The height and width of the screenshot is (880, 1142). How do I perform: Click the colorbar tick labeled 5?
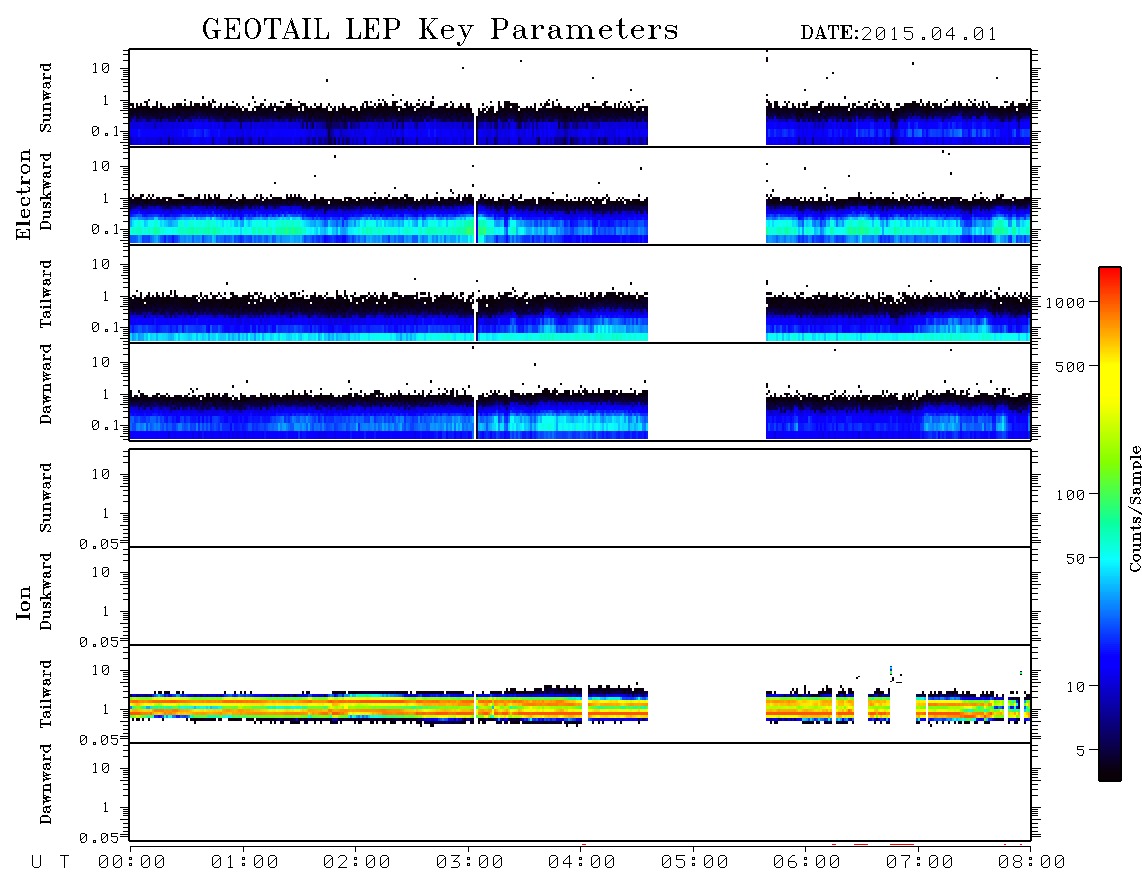click(x=1081, y=751)
